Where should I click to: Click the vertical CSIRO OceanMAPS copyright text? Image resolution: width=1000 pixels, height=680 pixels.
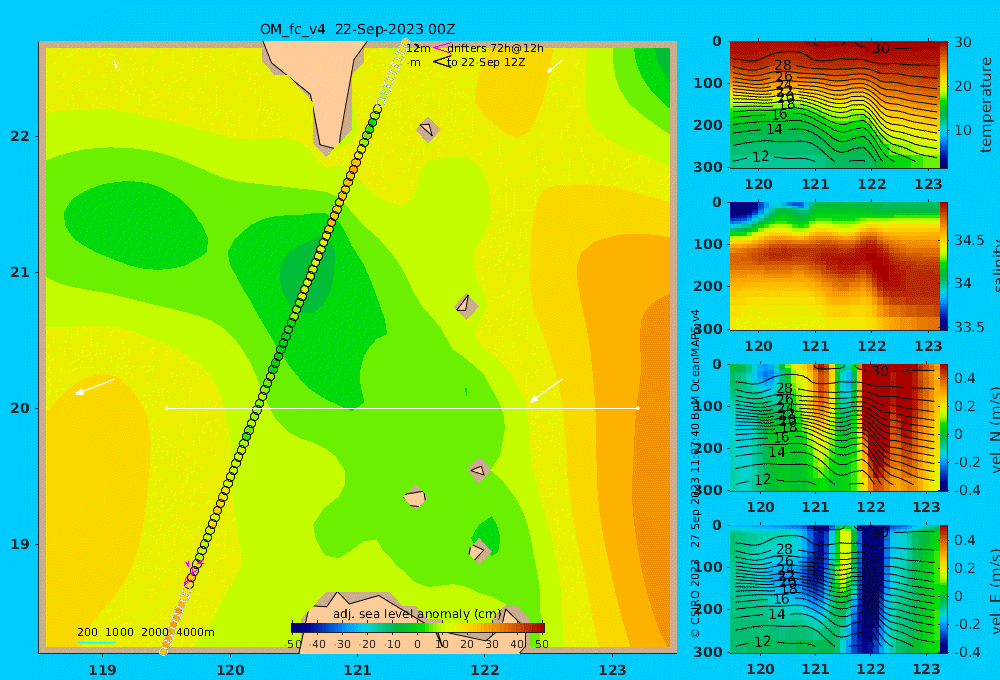pos(695,473)
